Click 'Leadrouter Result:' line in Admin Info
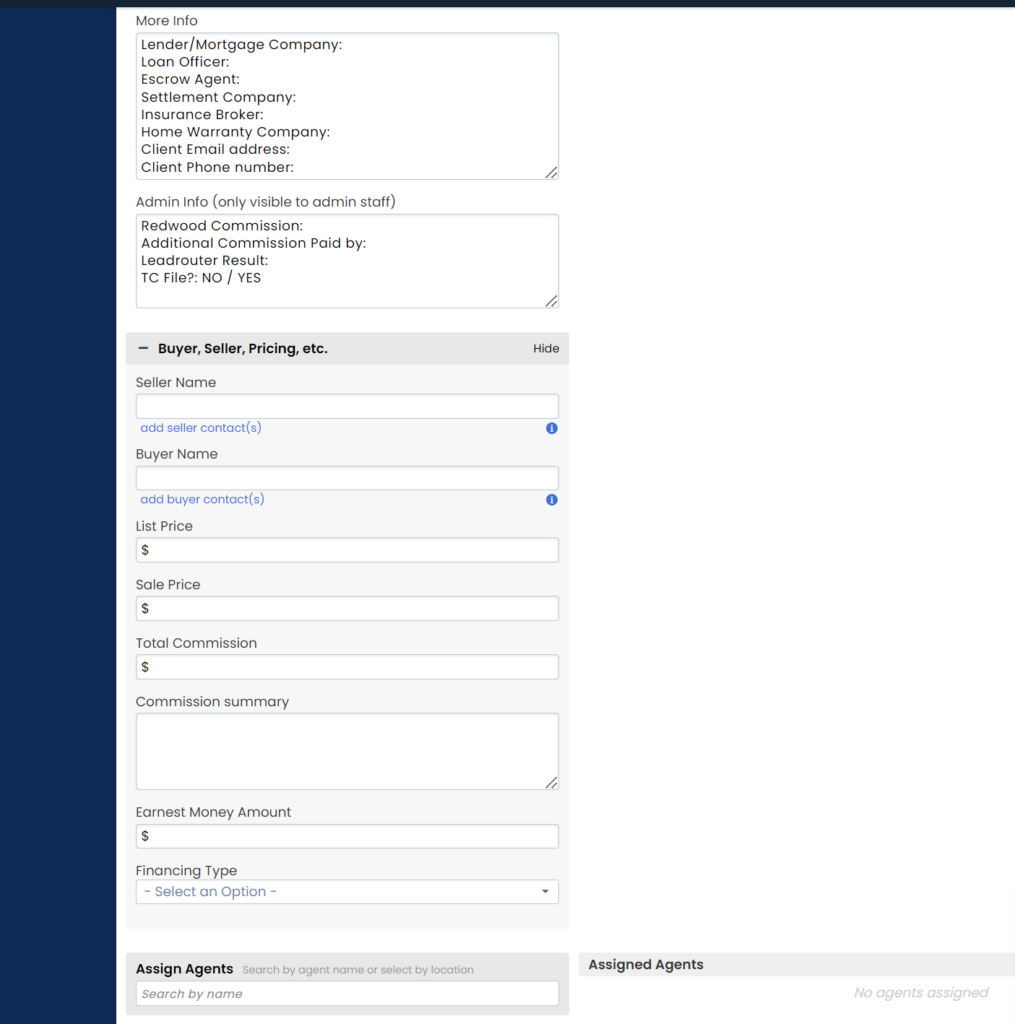 coord(204,261)
